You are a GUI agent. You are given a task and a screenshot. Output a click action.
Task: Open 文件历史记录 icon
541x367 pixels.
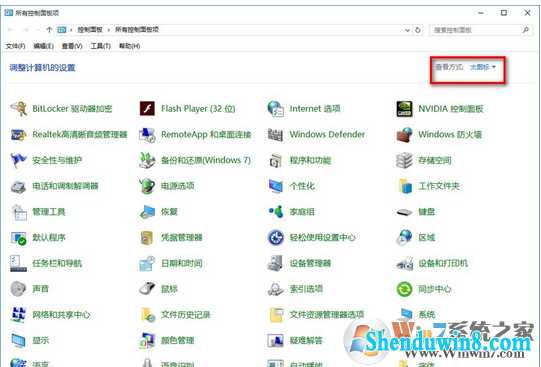[147, 315]
